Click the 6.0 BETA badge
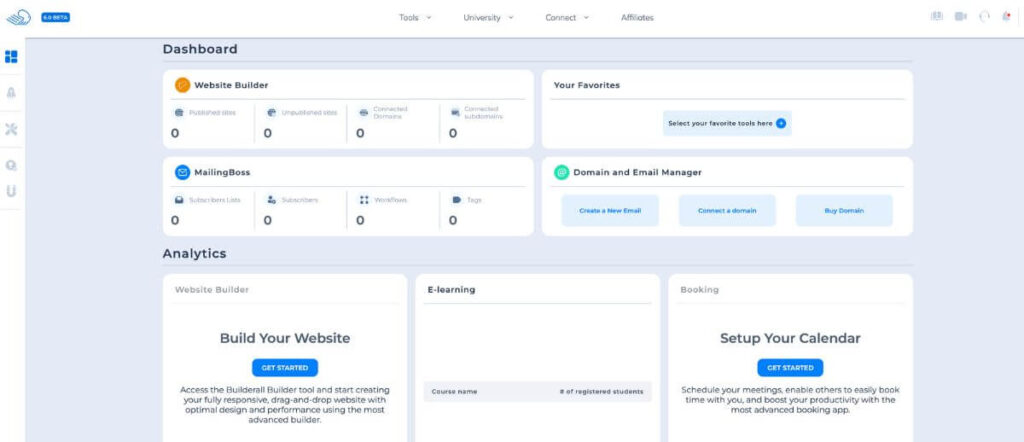This screenshot has height=442, width=1024. click(56, 18)
